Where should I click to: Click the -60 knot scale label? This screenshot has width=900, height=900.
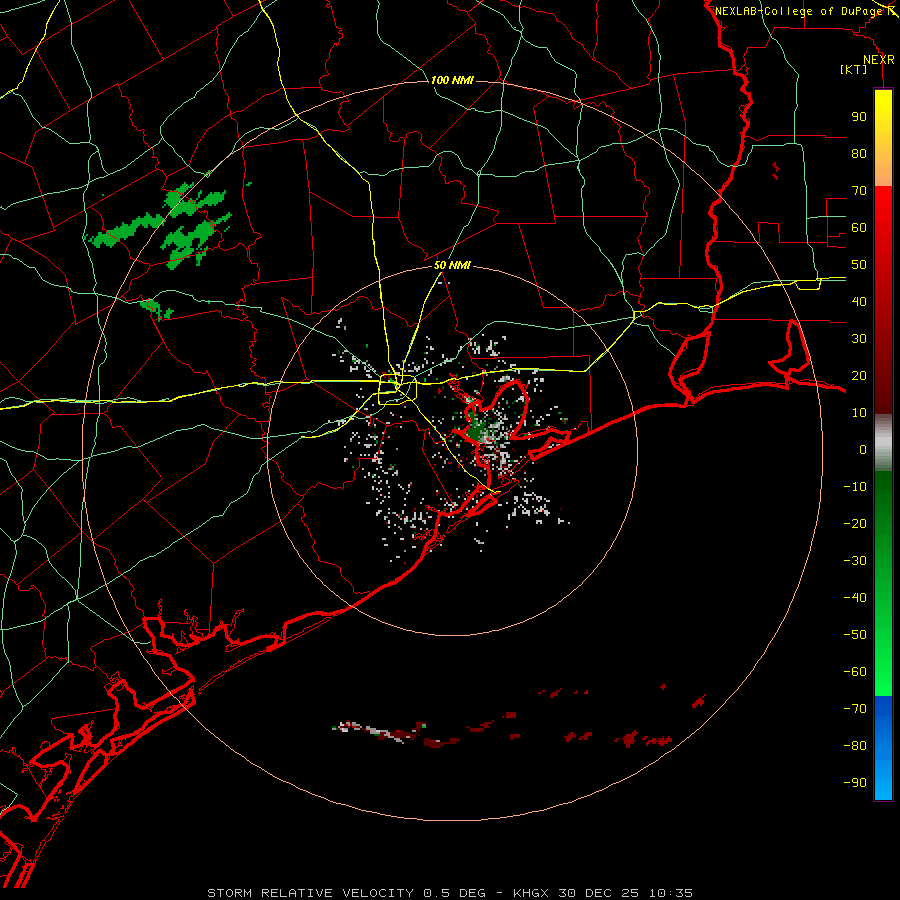855,672
